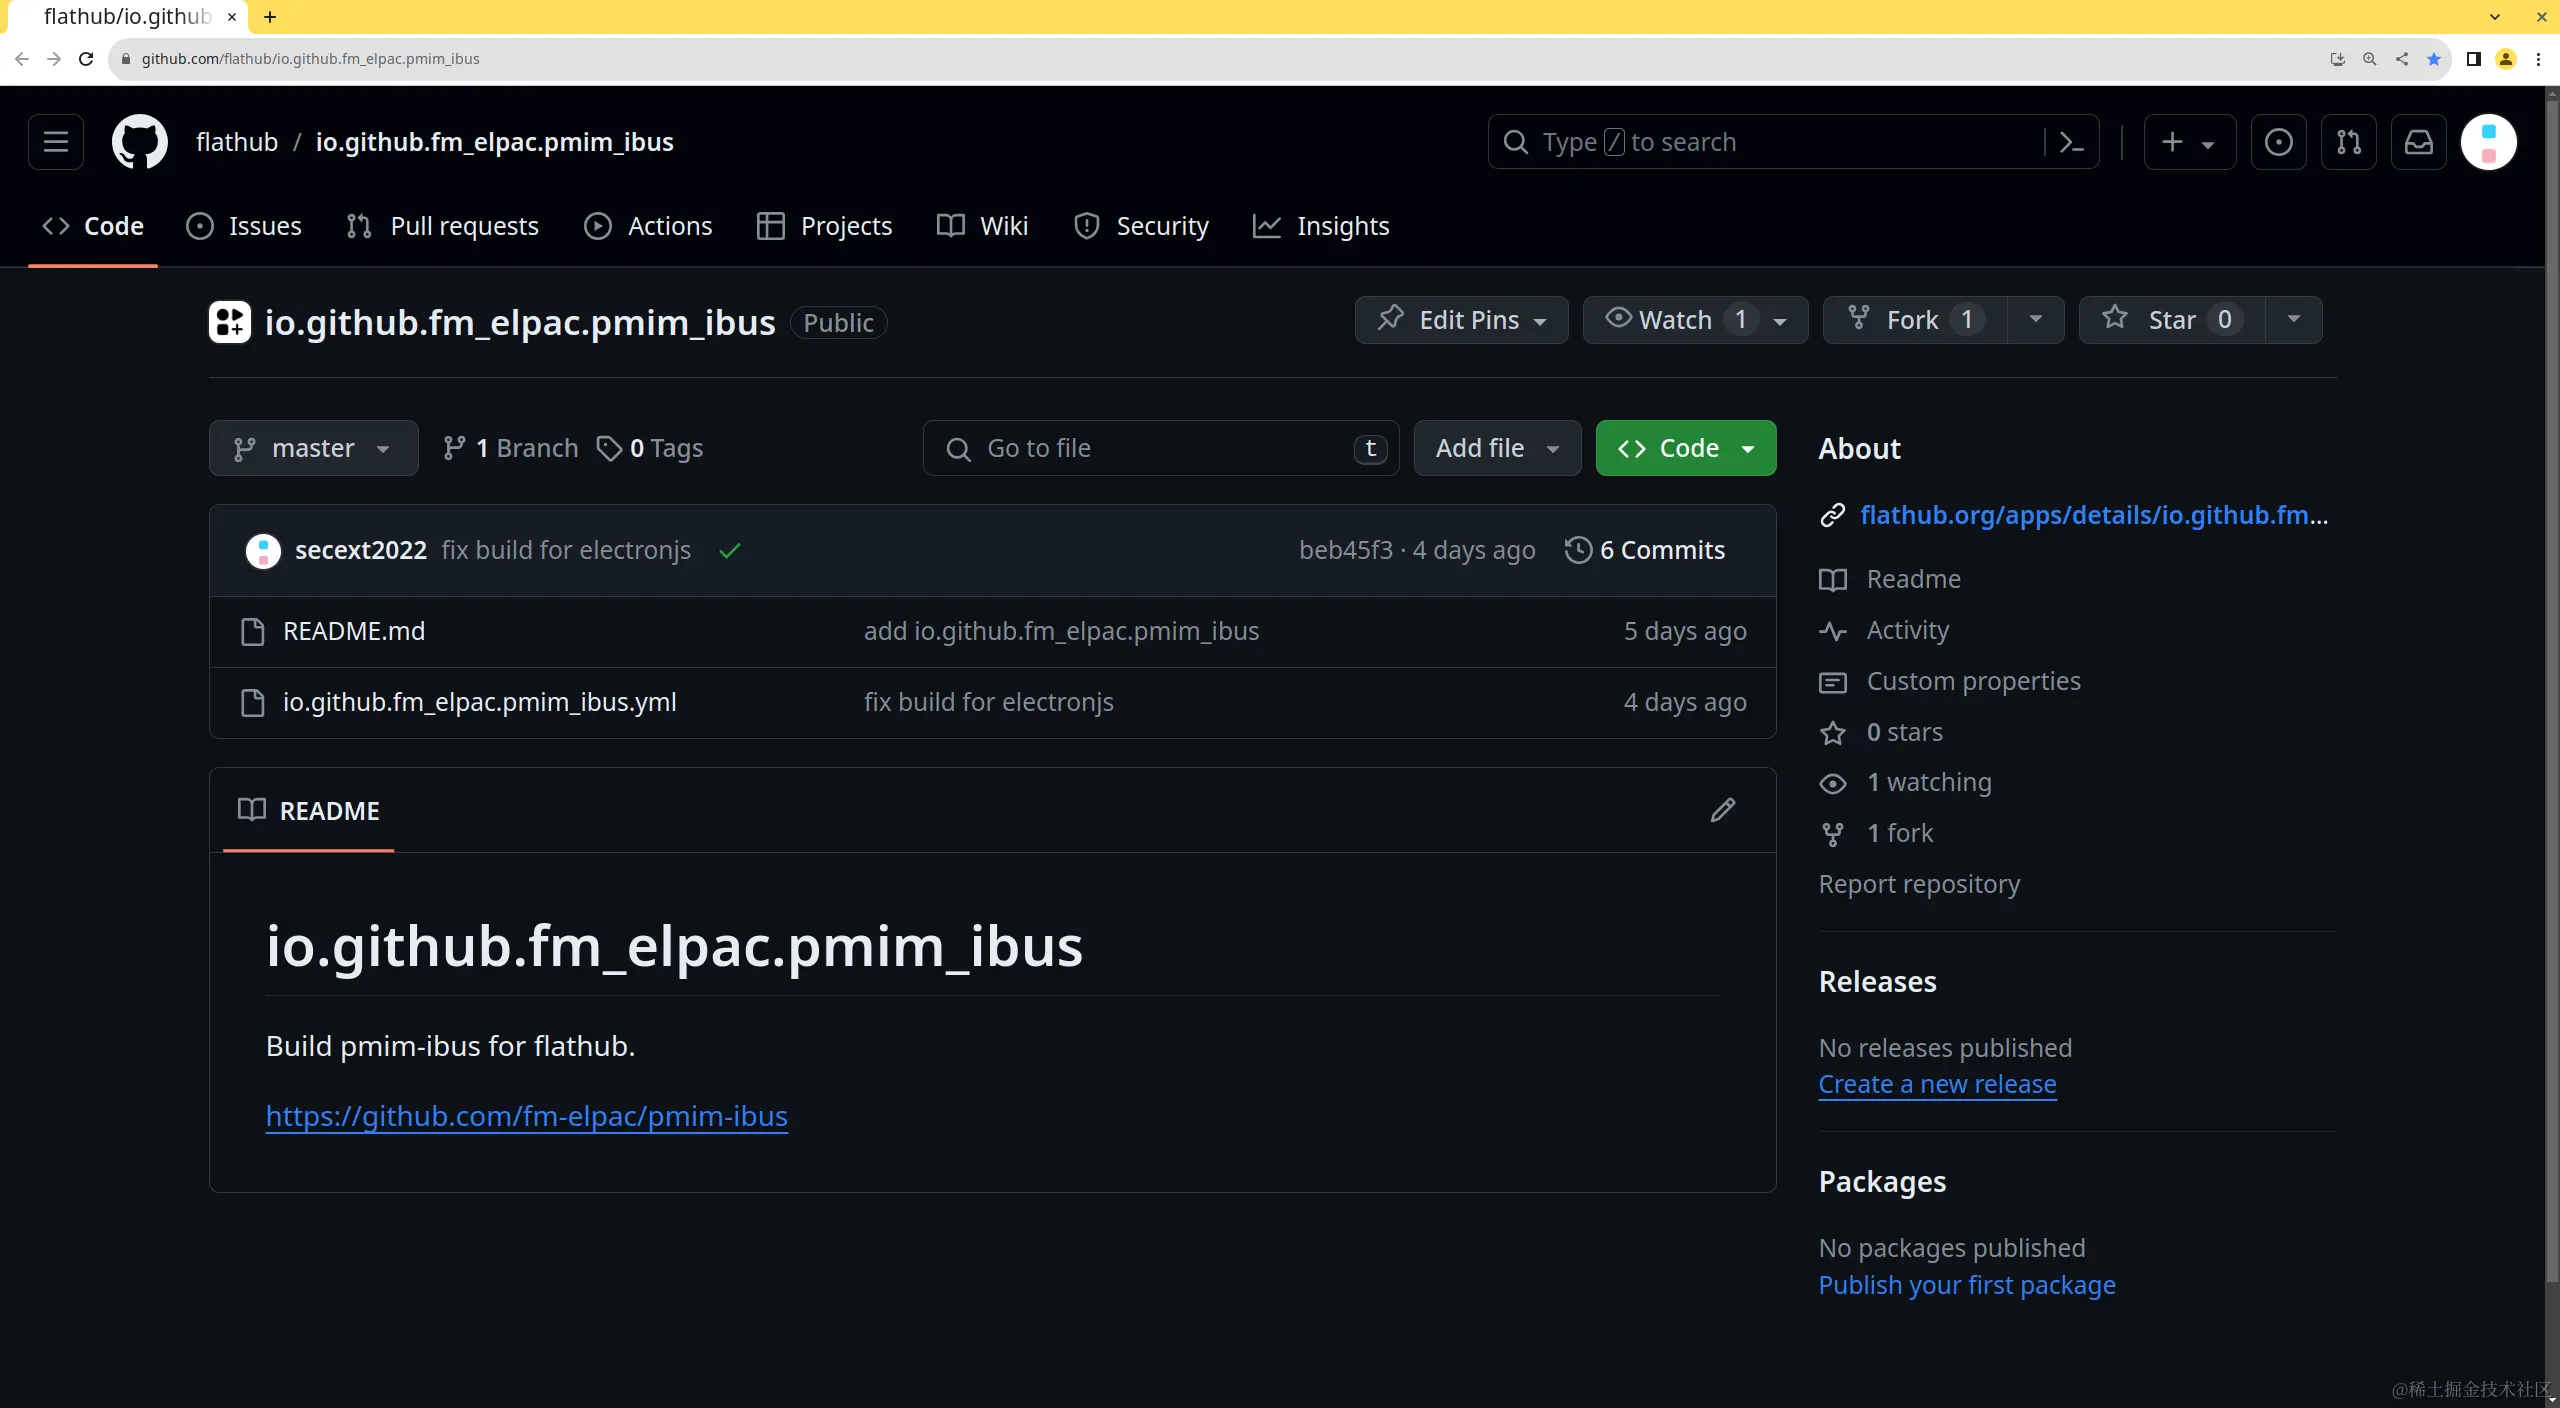Click Create a new release link
This screenshot has height=1408, width=2560.
pos(1937,1084)
